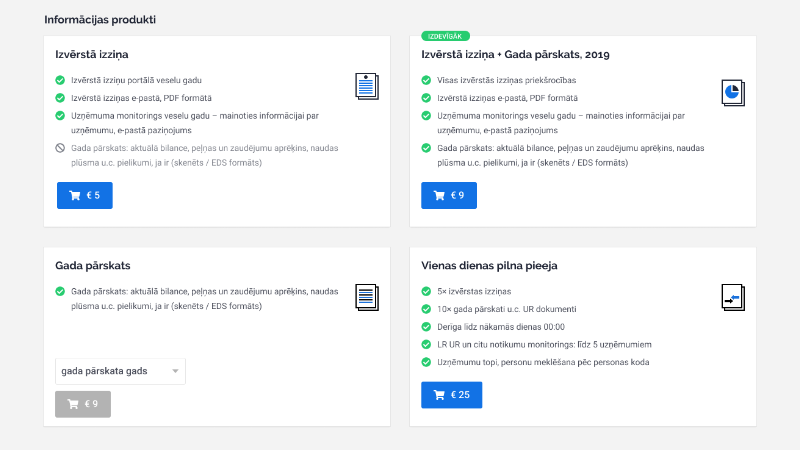Click the 'Gada pārskats' card heading
Viewport: 800px width, 450px height.
[x=93, y=266]
